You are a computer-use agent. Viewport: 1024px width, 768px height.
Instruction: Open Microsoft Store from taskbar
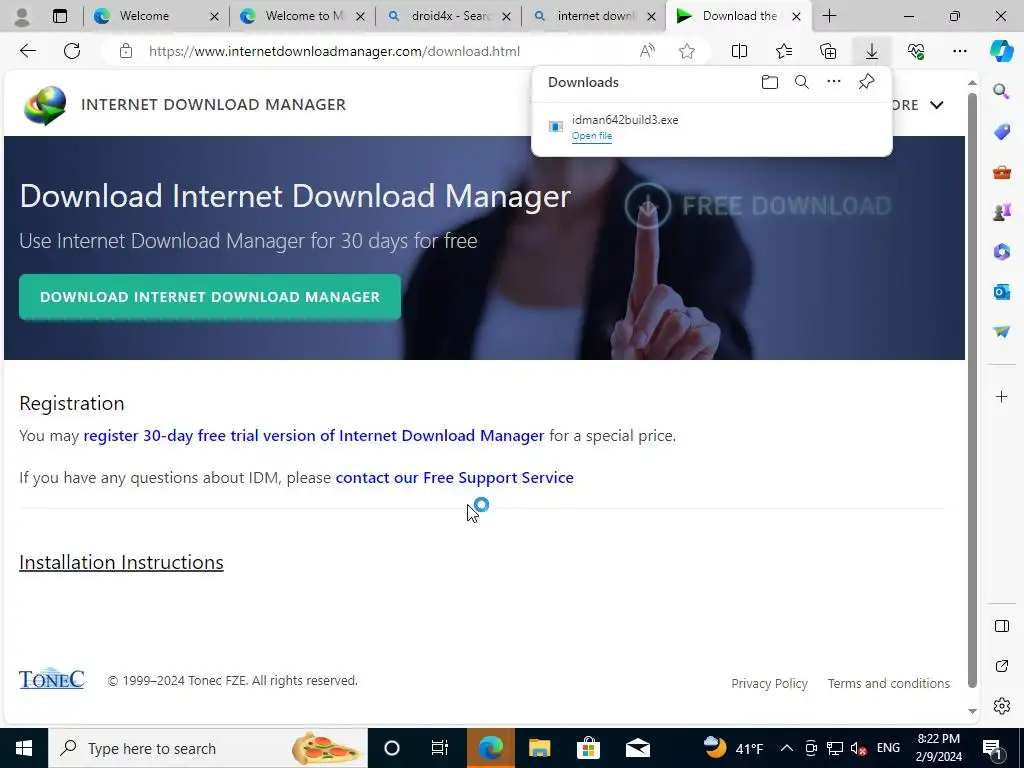click(x=588, y=748)
